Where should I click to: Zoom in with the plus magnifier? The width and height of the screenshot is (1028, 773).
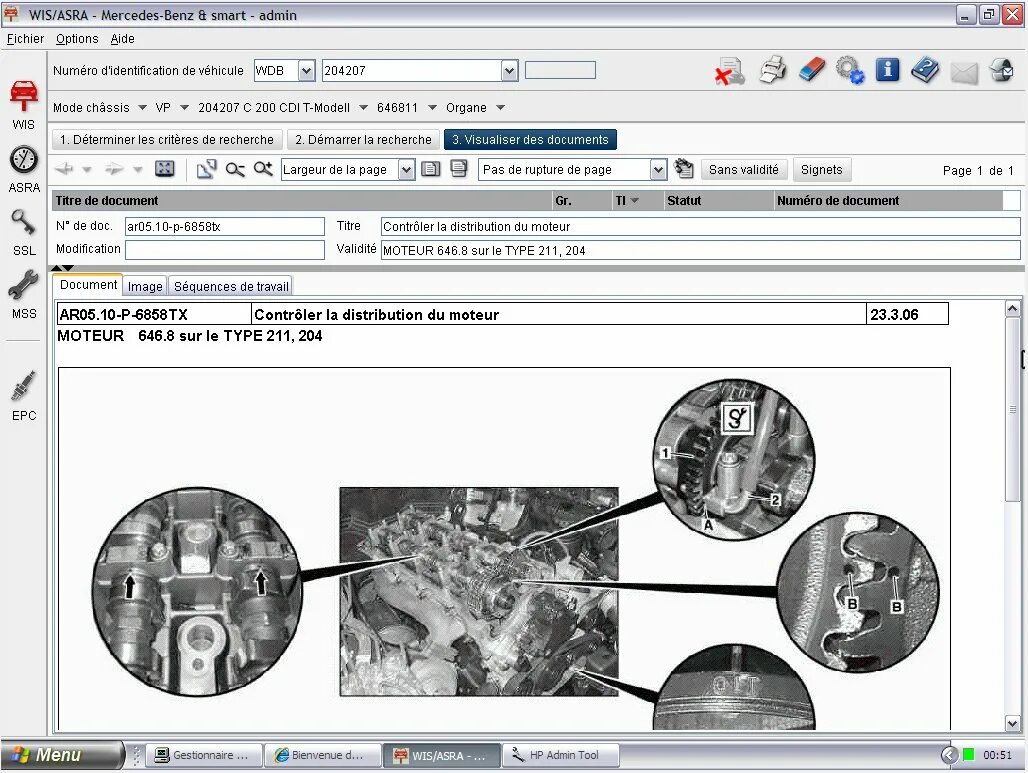(x=263, y=169)
